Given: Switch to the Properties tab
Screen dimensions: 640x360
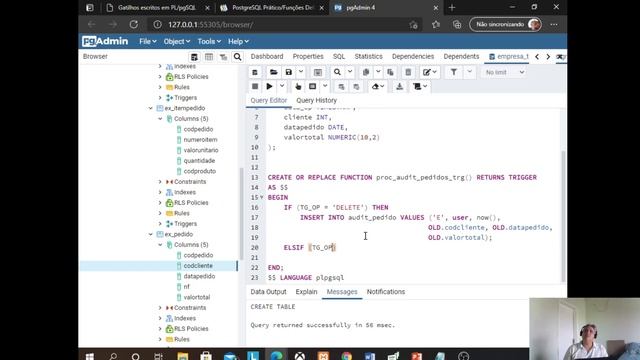Looking at the screenshot, I should pos(308,57).
